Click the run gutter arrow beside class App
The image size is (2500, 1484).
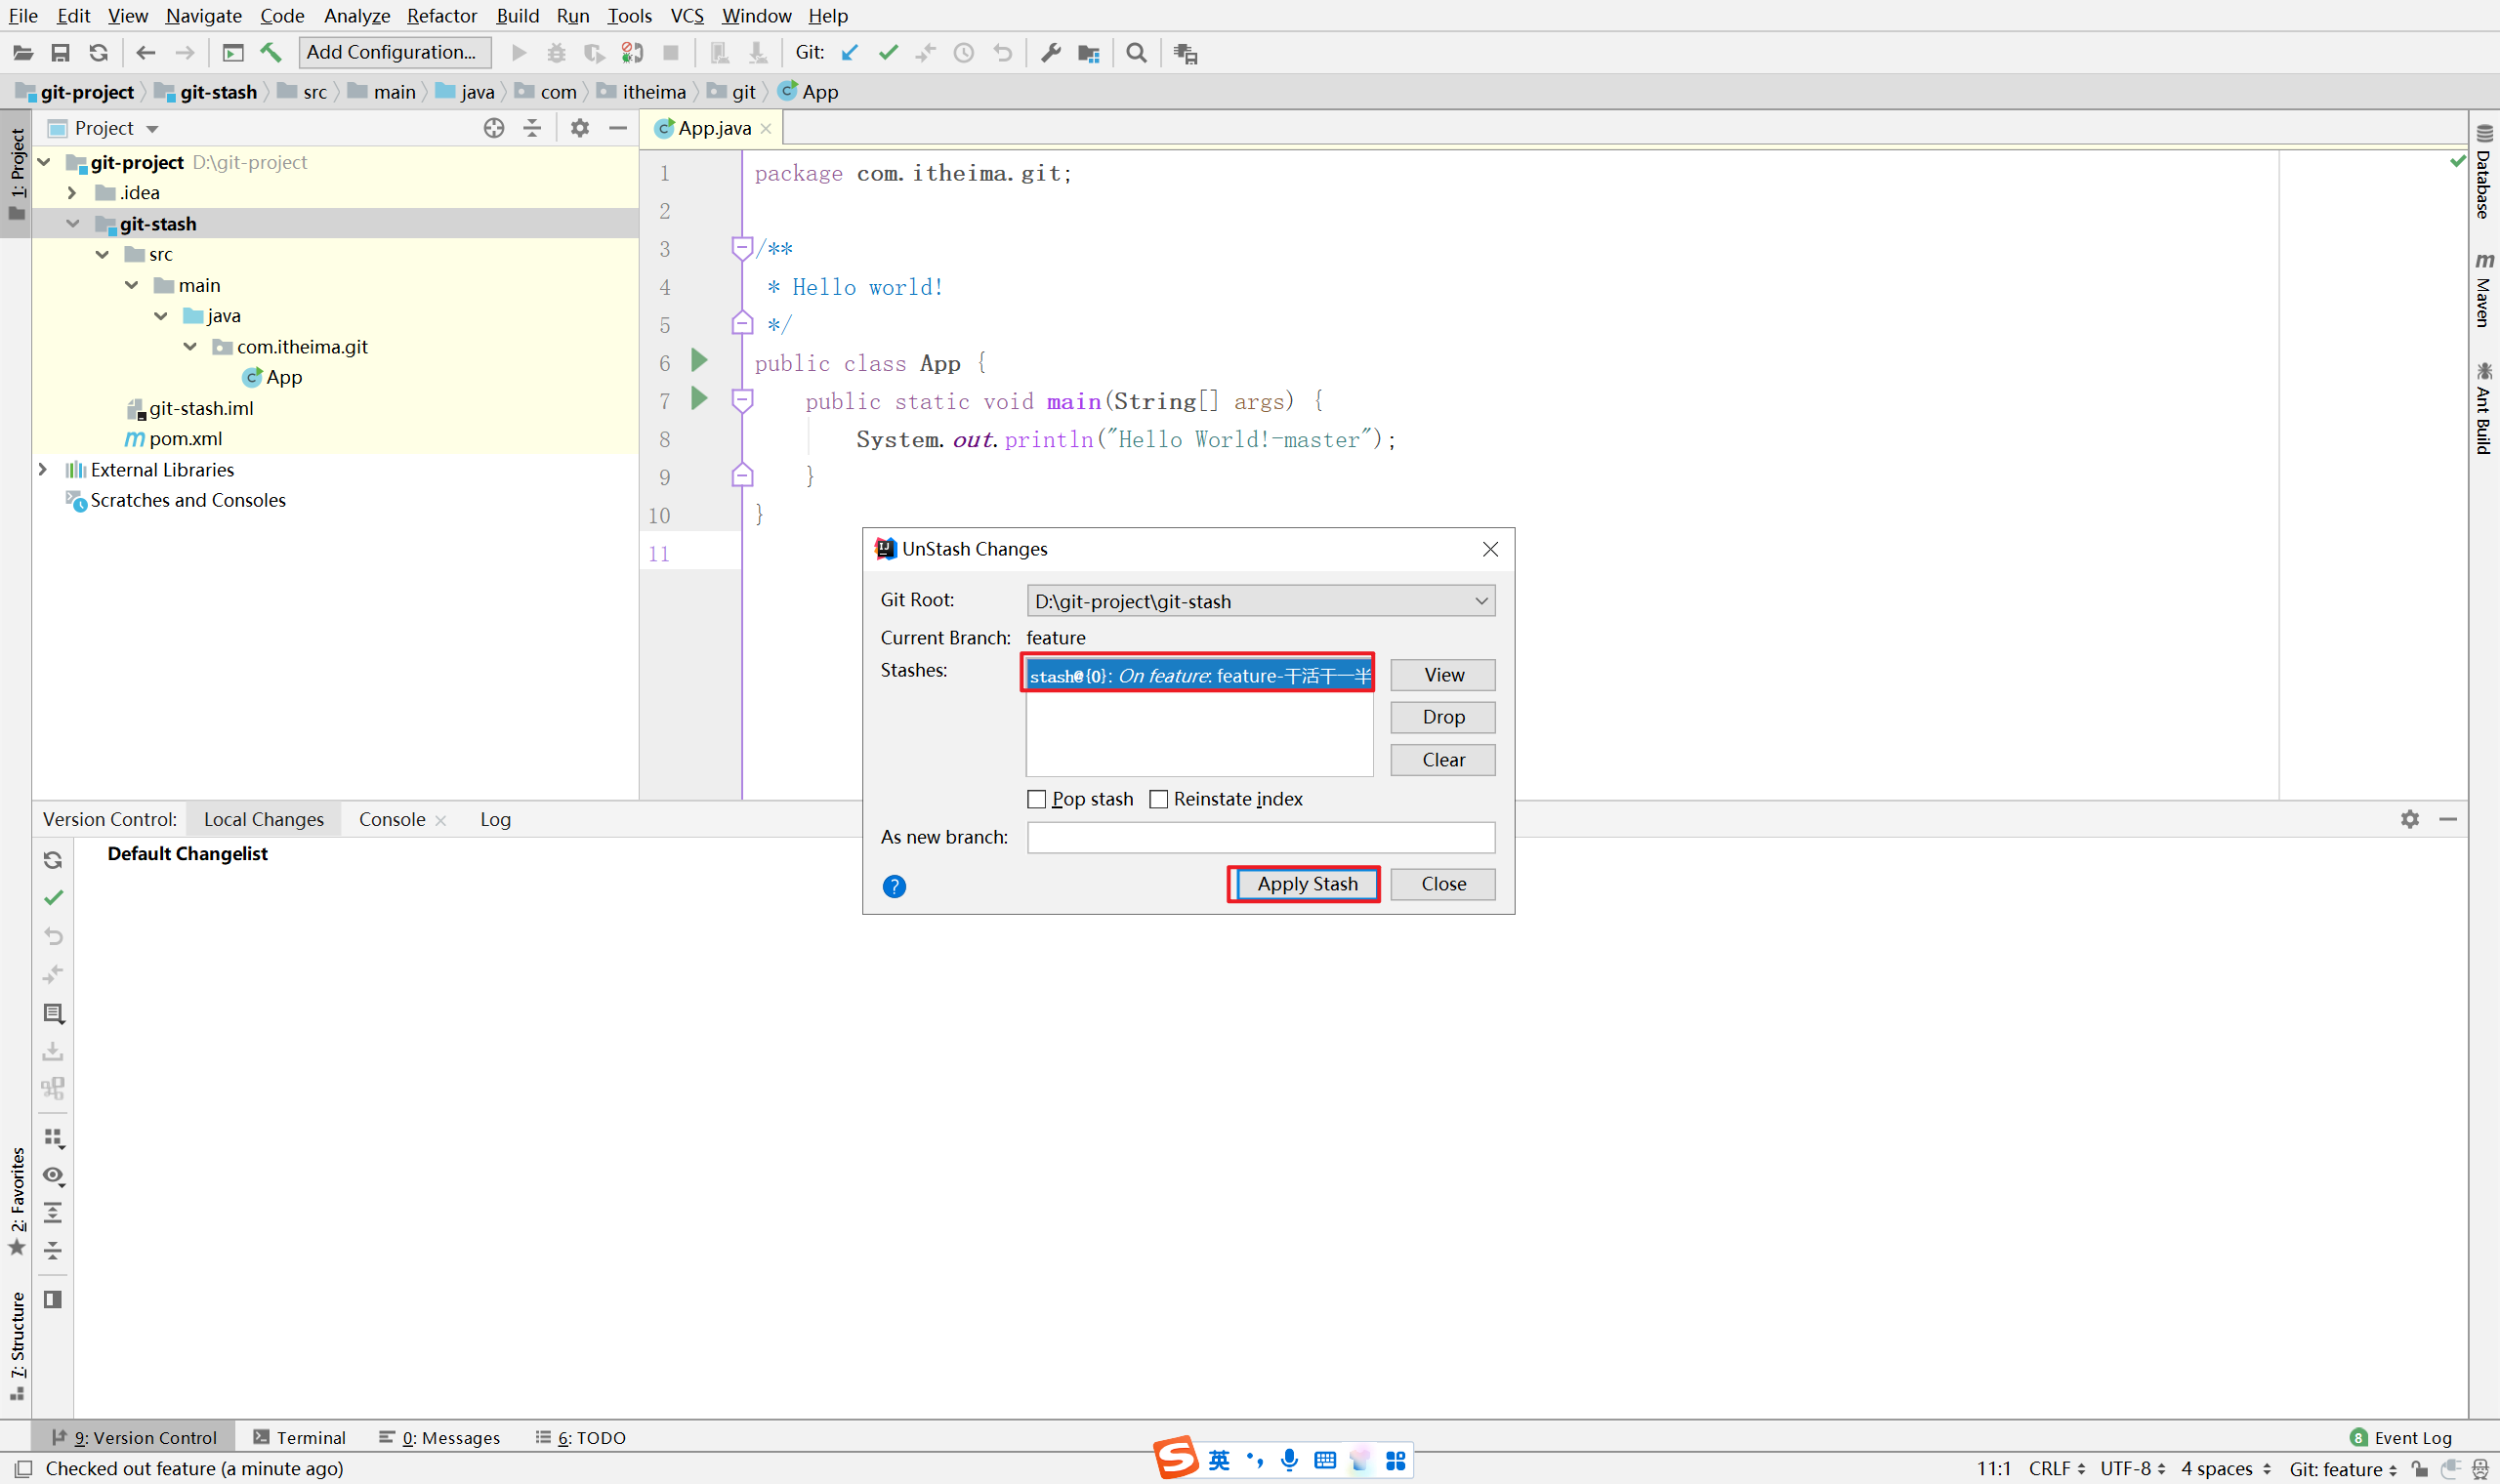coord(699,360)
